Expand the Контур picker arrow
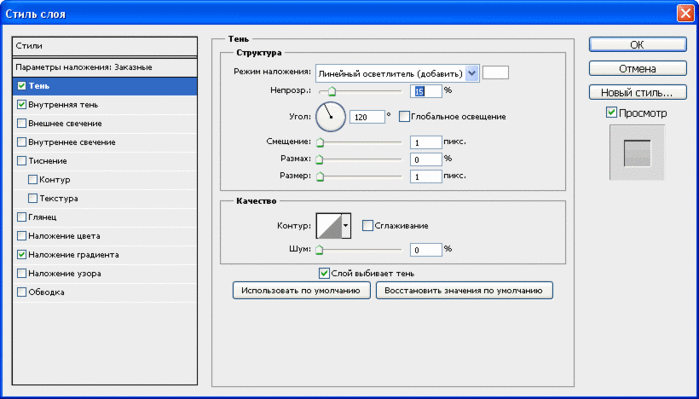This screenshot has height=399, width=699. click(346, 226)
